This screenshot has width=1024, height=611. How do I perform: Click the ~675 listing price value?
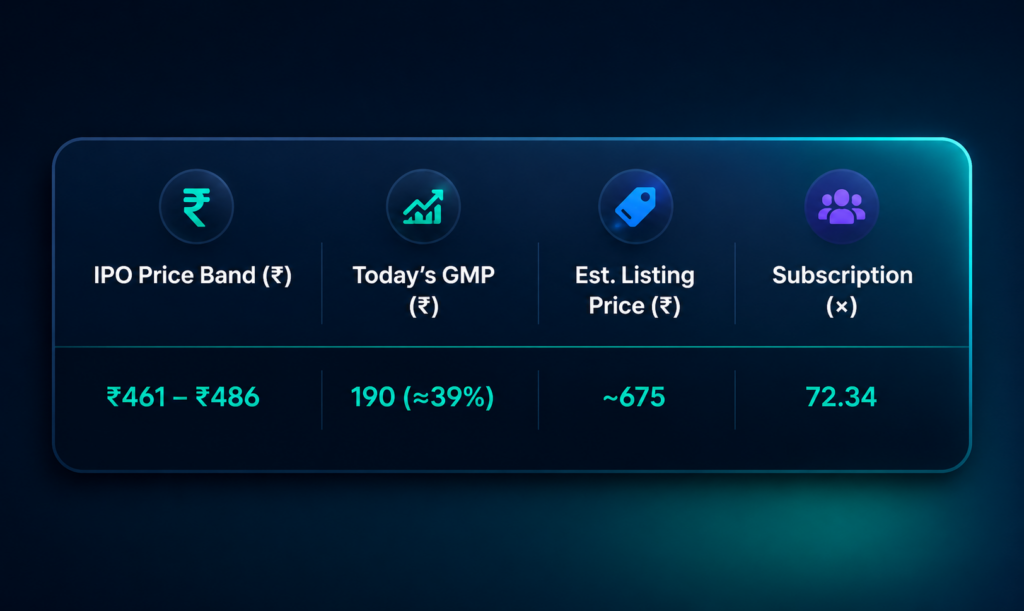[x=634, y=397]
